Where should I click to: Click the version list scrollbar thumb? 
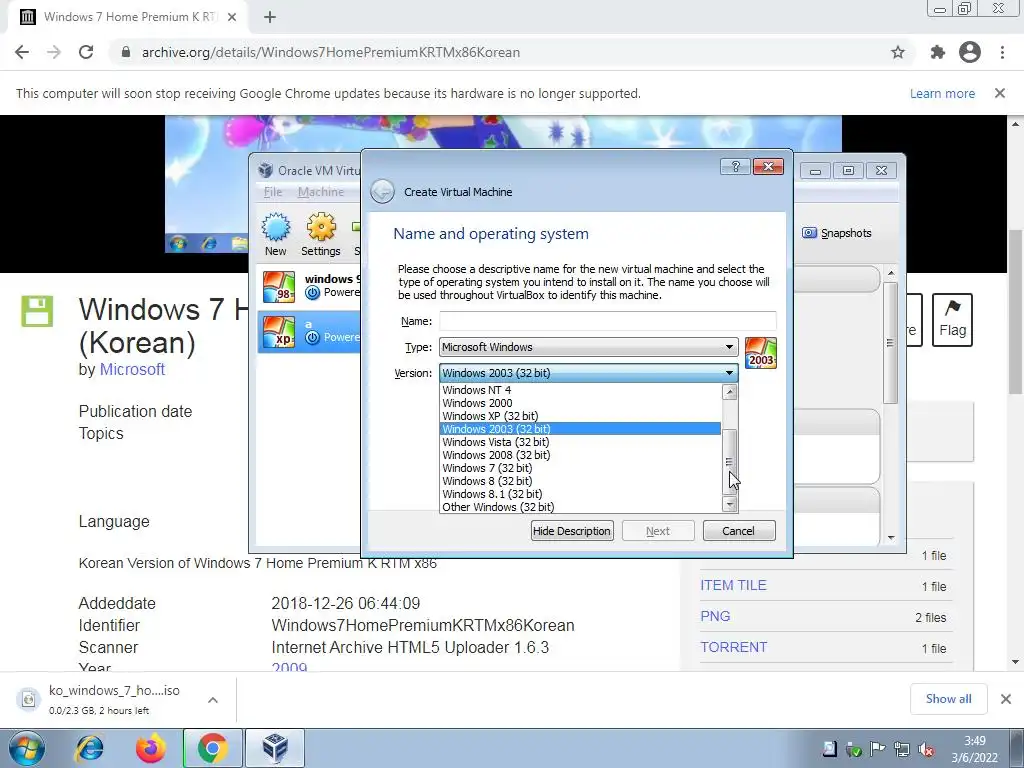coord(729,462)
